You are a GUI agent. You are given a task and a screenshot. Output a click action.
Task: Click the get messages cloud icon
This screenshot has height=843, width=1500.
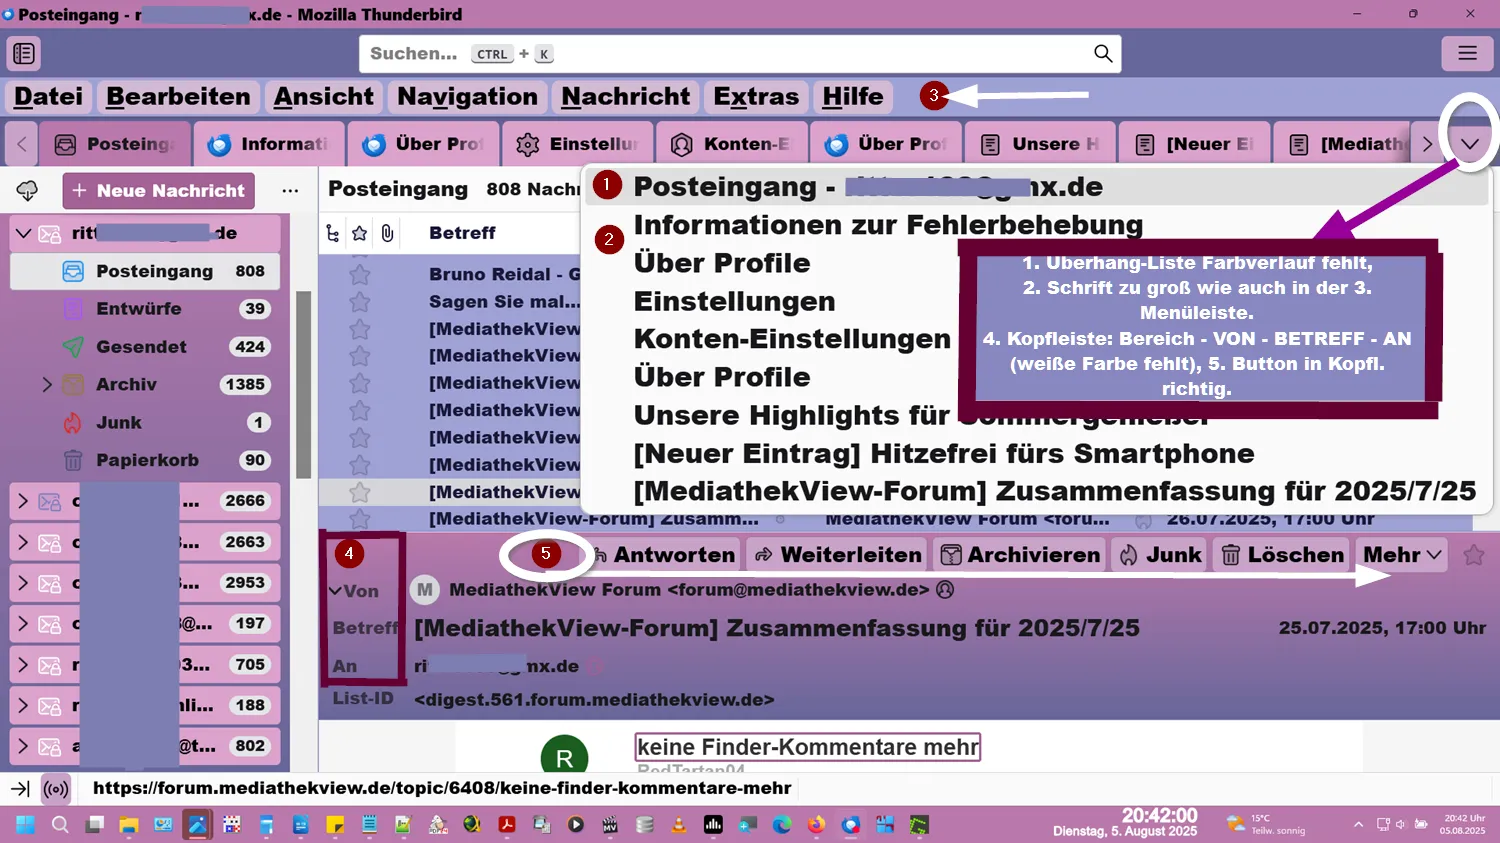[28, 190]
